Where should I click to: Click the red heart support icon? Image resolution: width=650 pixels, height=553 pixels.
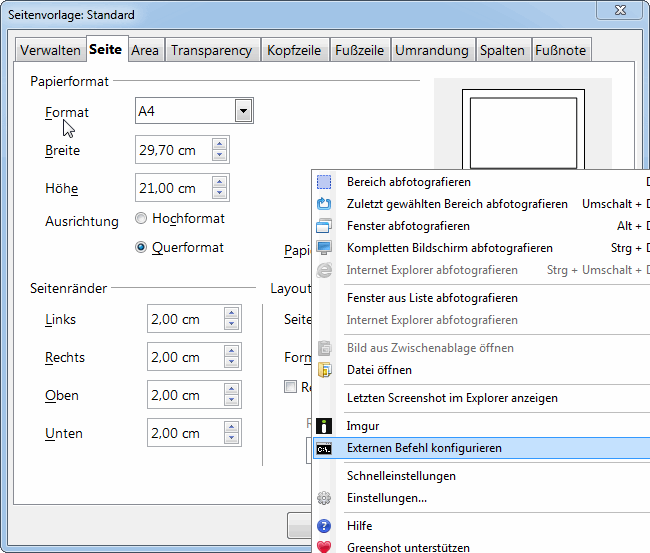click(x=324, y=547)
